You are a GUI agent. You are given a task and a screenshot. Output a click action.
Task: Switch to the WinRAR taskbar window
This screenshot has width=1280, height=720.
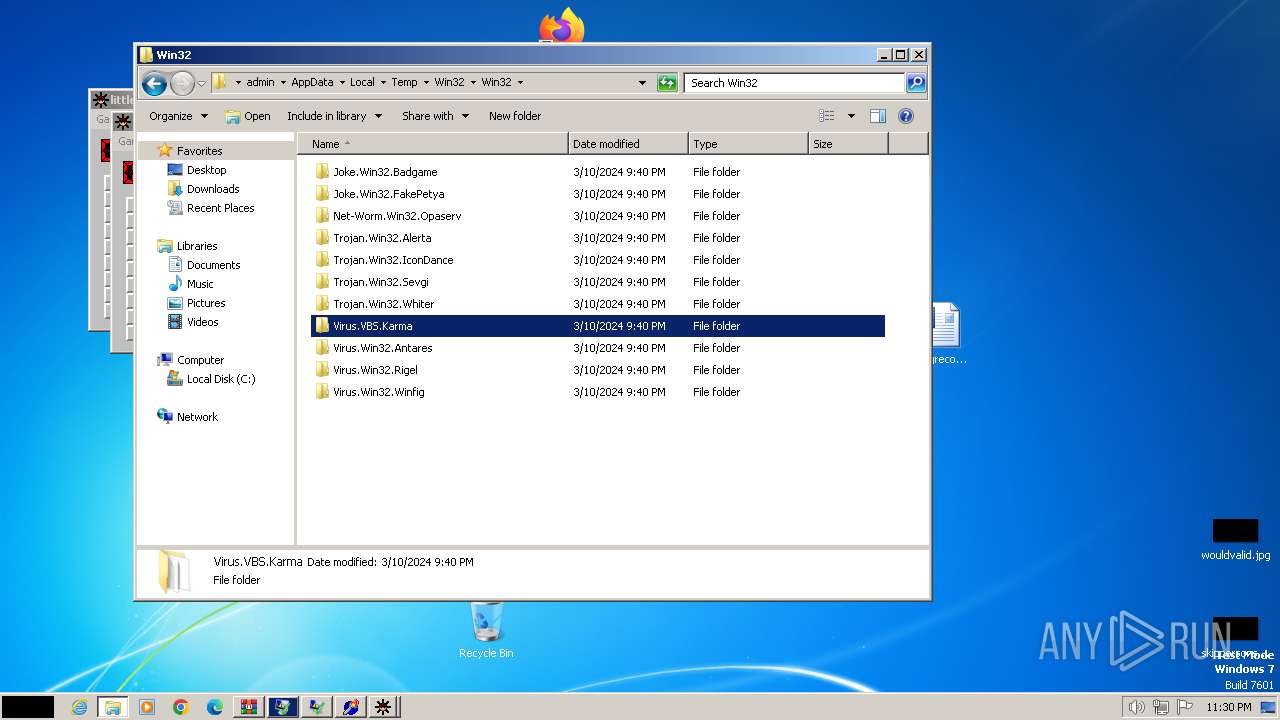(x=249, y=707)
